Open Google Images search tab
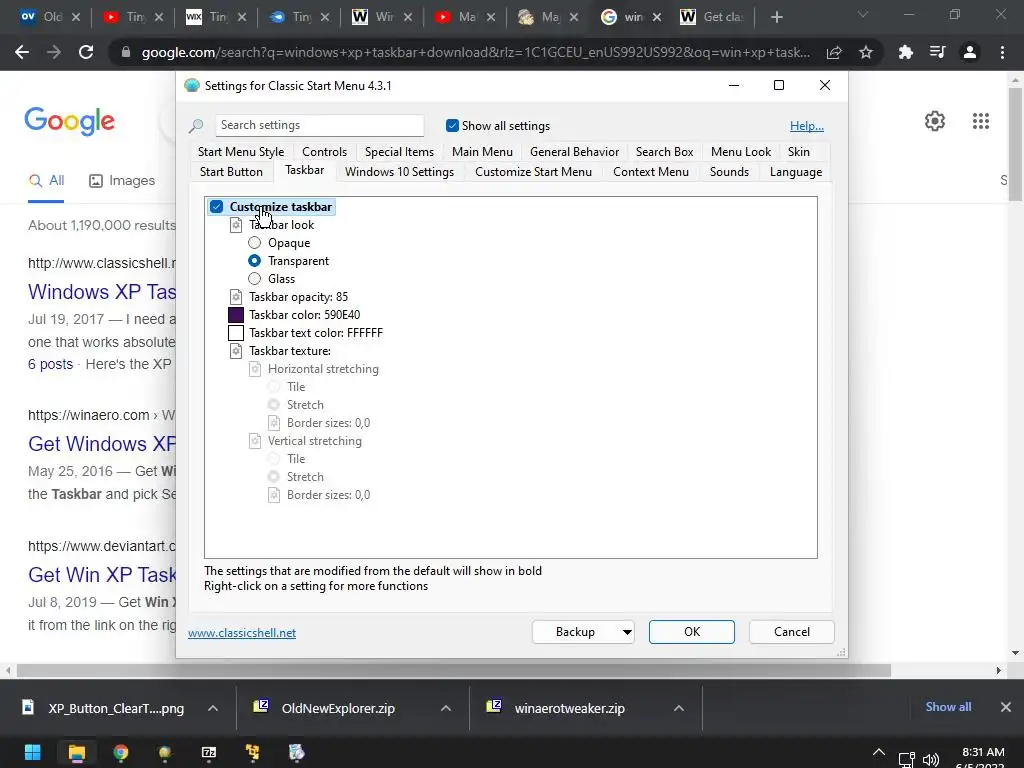Image resolution: width=1024 pixels, height=768 pixels. pos(122,181)
